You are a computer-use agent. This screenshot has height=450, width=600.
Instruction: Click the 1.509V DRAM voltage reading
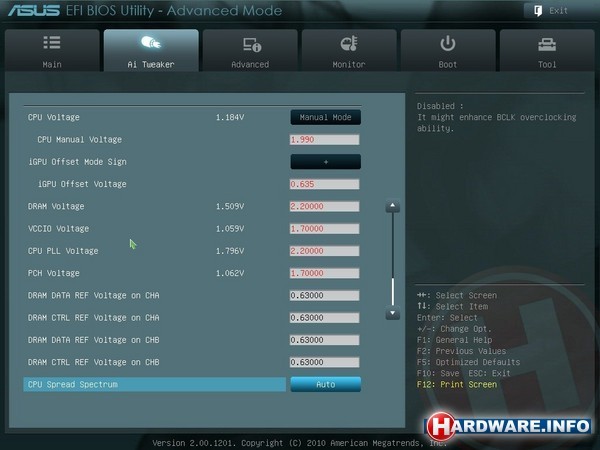[x=230, y=206]
